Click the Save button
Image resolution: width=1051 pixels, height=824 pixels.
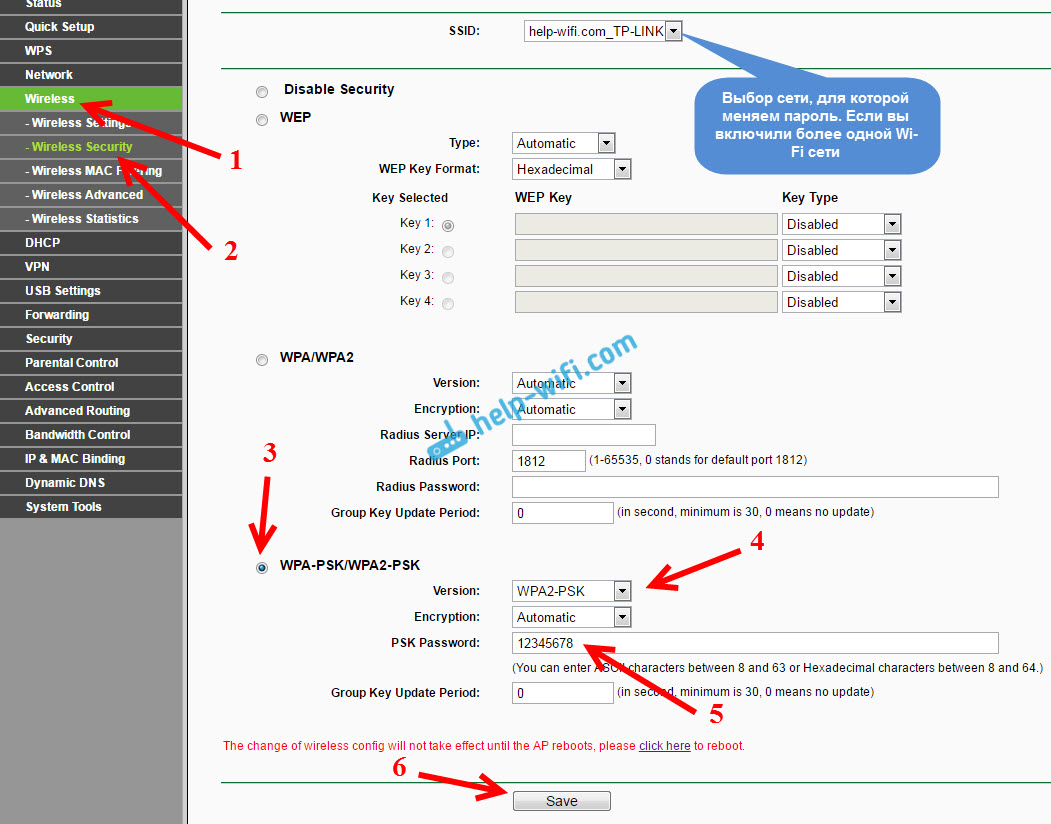(x=561, y=801)
